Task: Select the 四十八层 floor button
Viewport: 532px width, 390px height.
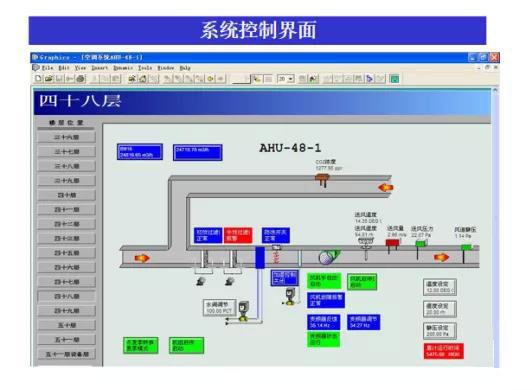Action: [66, 296]
